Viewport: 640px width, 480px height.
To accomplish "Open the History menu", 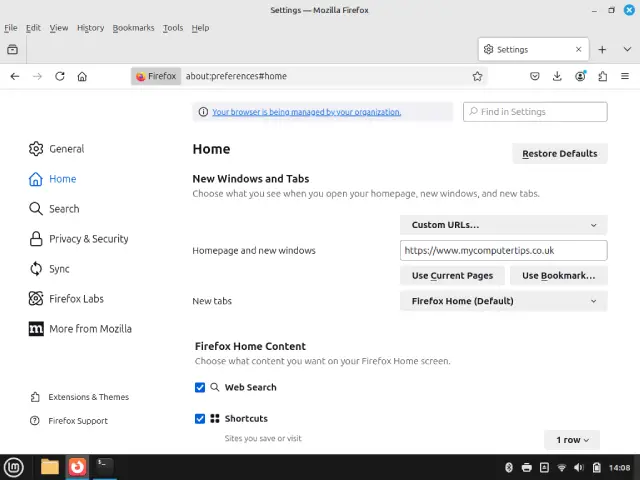I will [x=91, y=28].
